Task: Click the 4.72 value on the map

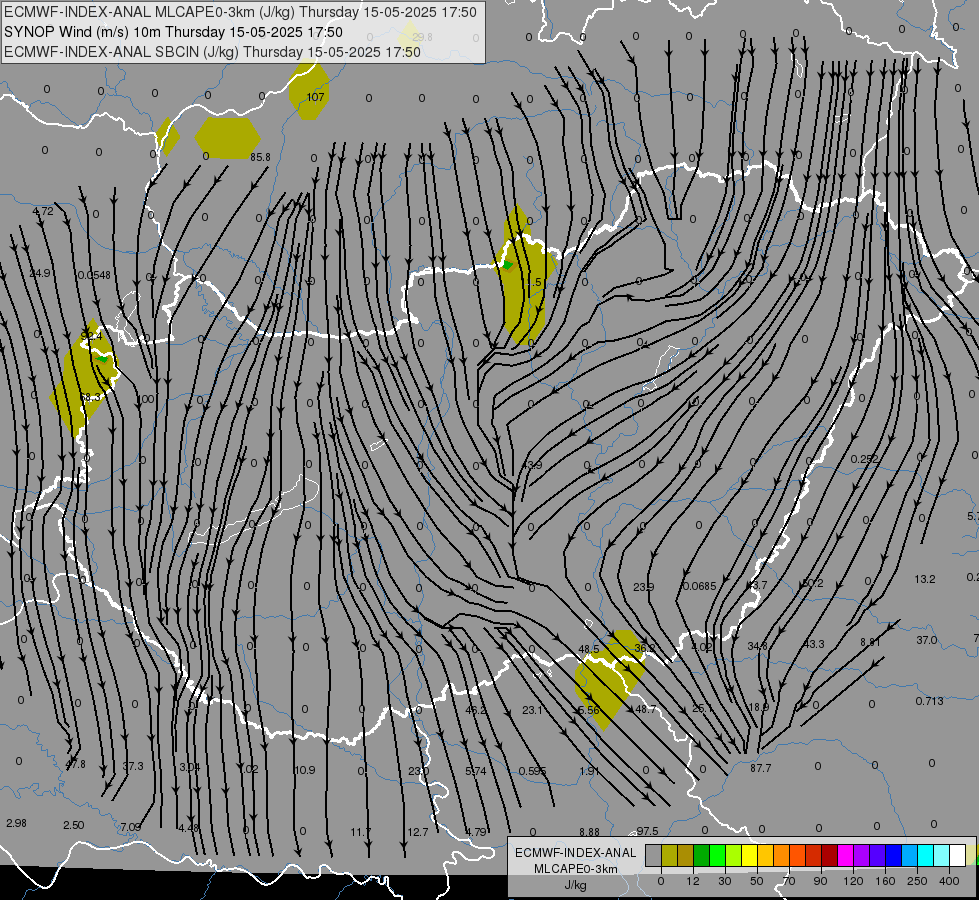Action: pyautogui.click(x=43, y=211)
